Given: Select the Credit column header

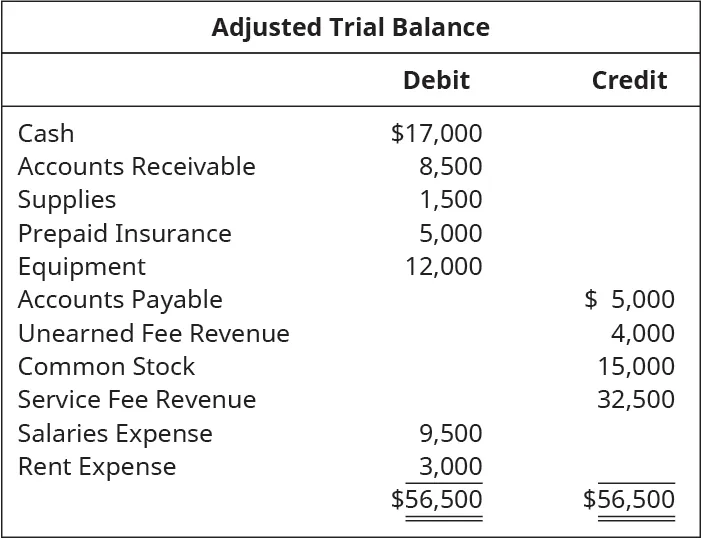Looking at the screenshot, I should 629,80.
